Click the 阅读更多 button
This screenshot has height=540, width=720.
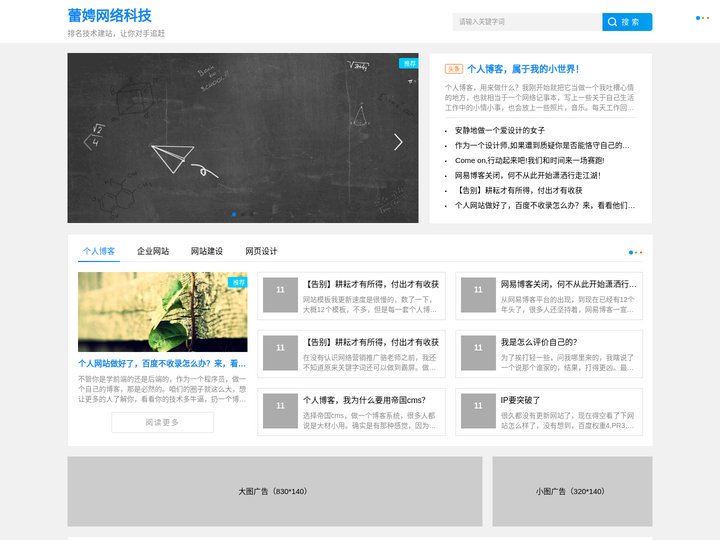163,422
